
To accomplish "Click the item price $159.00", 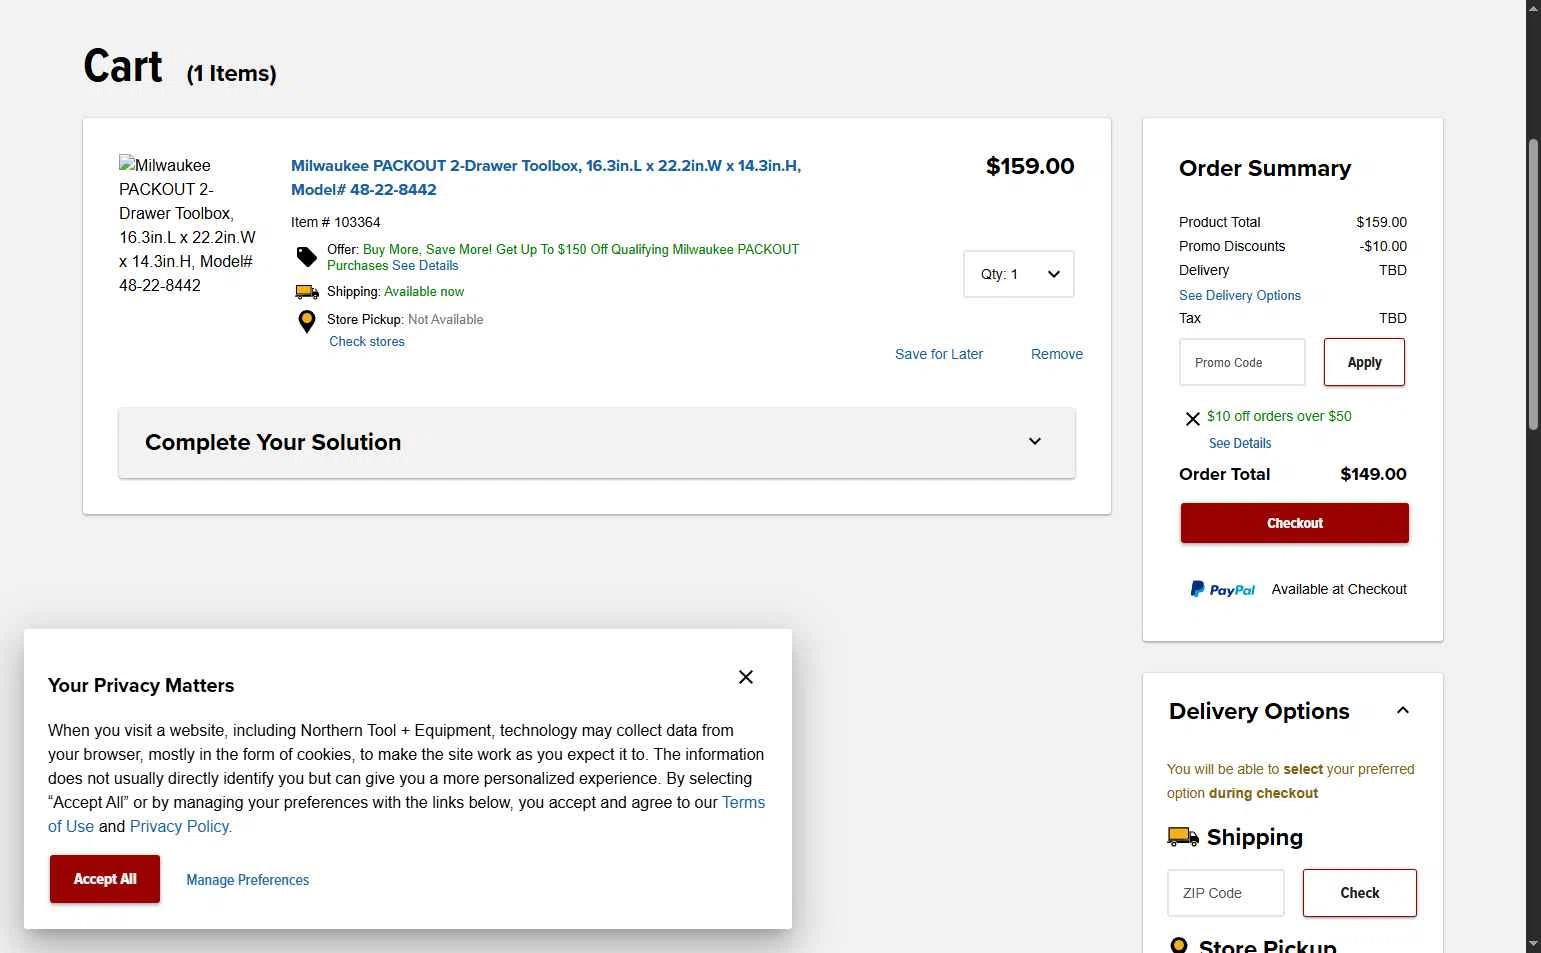I will pyautogui.click(x=1030, y=166).
